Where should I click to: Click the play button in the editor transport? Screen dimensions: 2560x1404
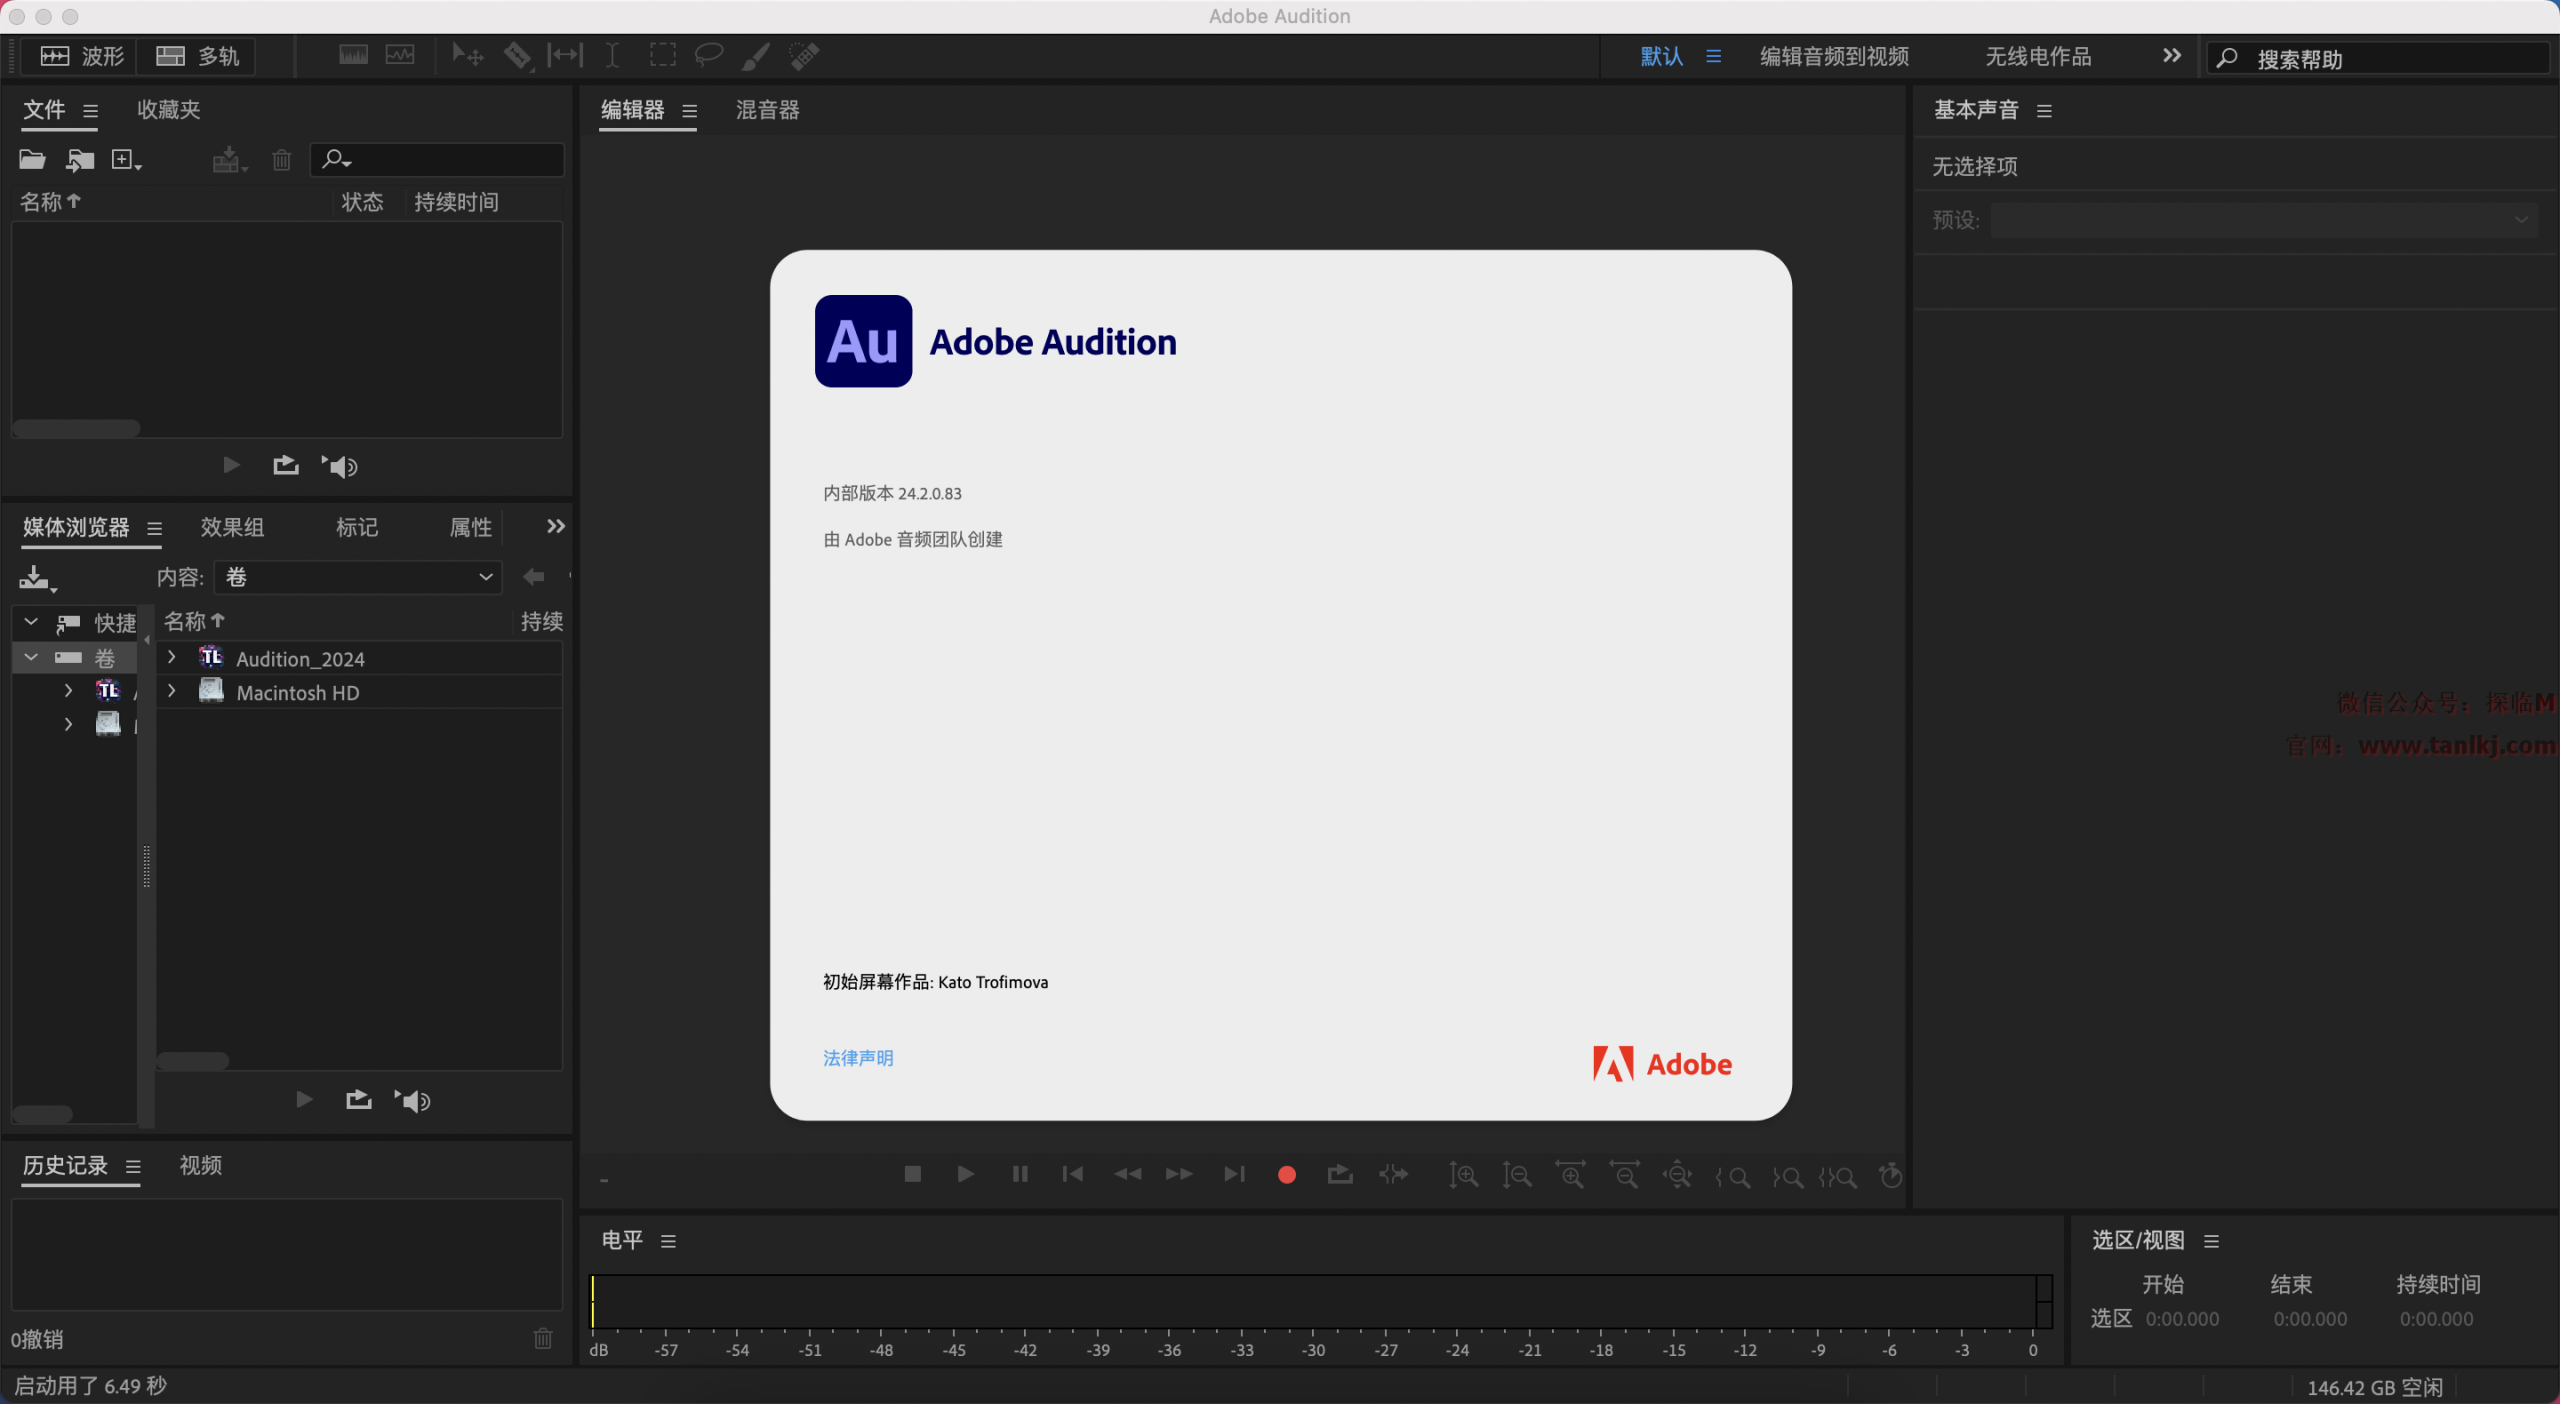(965, 1174)
